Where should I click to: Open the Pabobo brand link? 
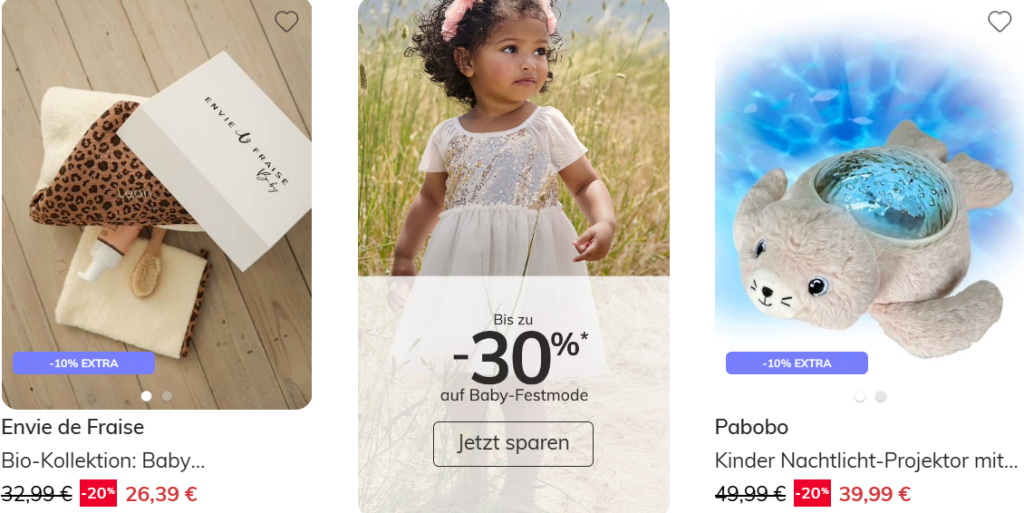(752, 428)
